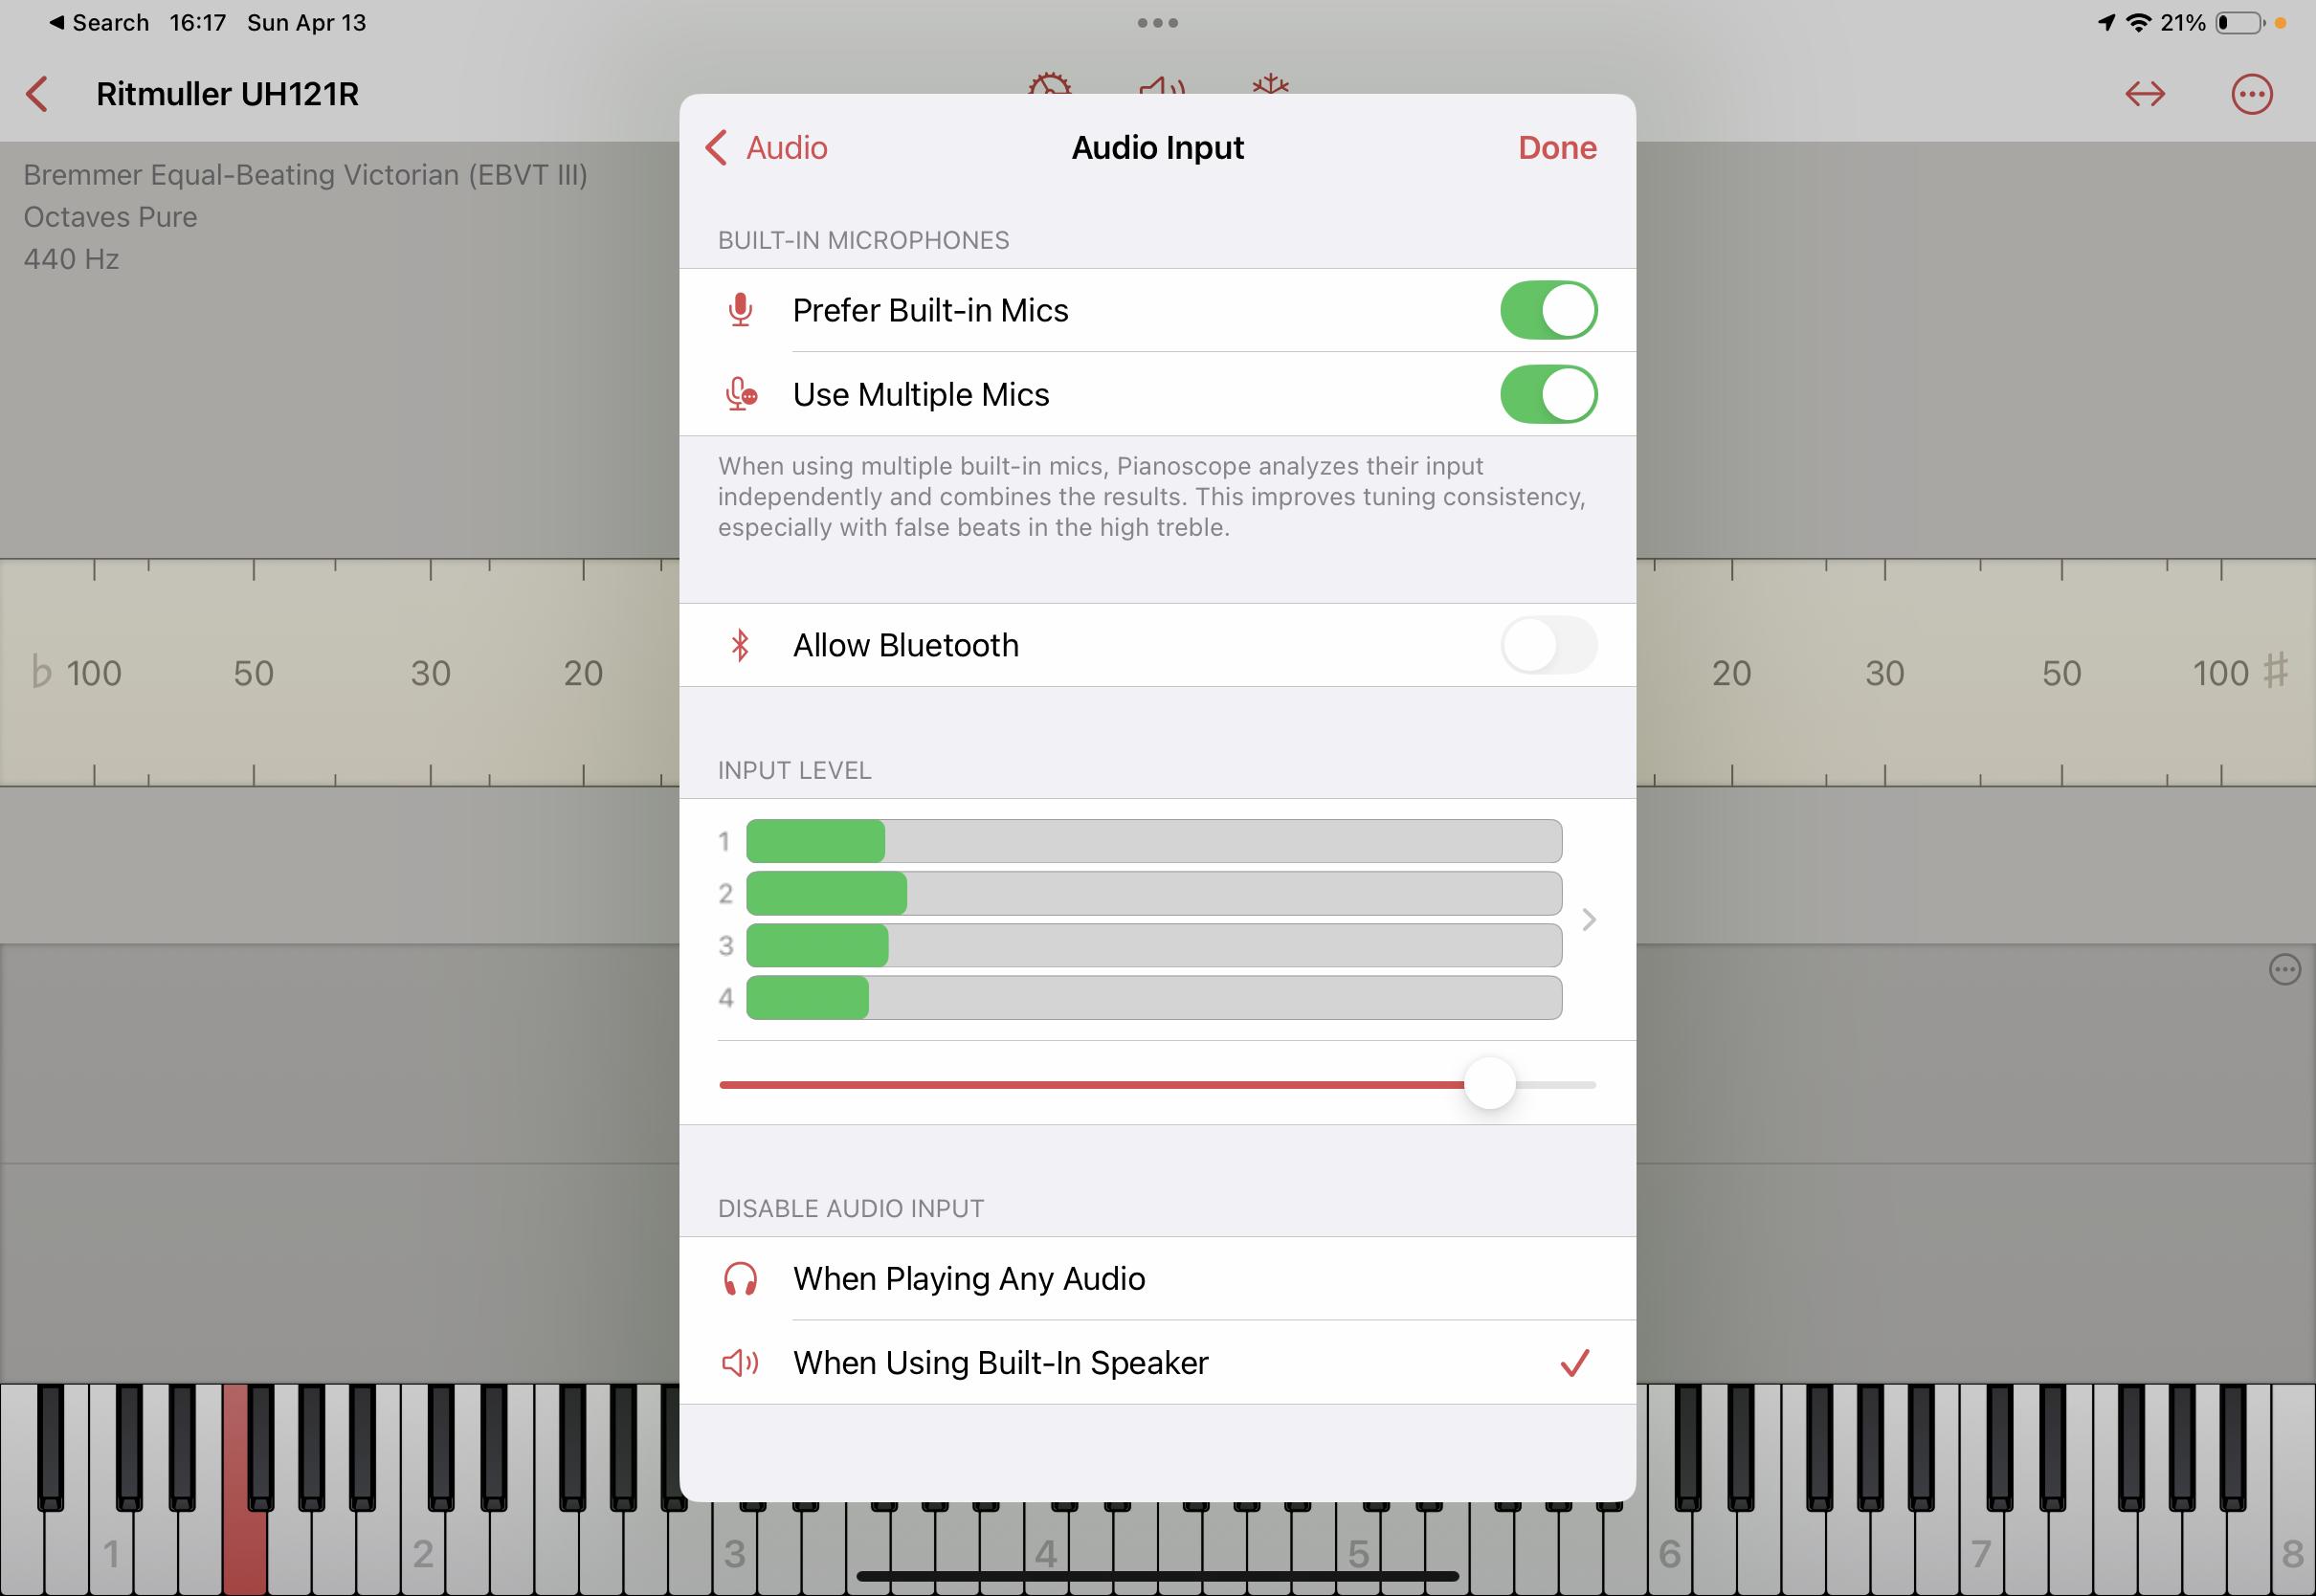Tap Search to return to the previous app
This screenshot has height=1596, width=2316.
98,22
